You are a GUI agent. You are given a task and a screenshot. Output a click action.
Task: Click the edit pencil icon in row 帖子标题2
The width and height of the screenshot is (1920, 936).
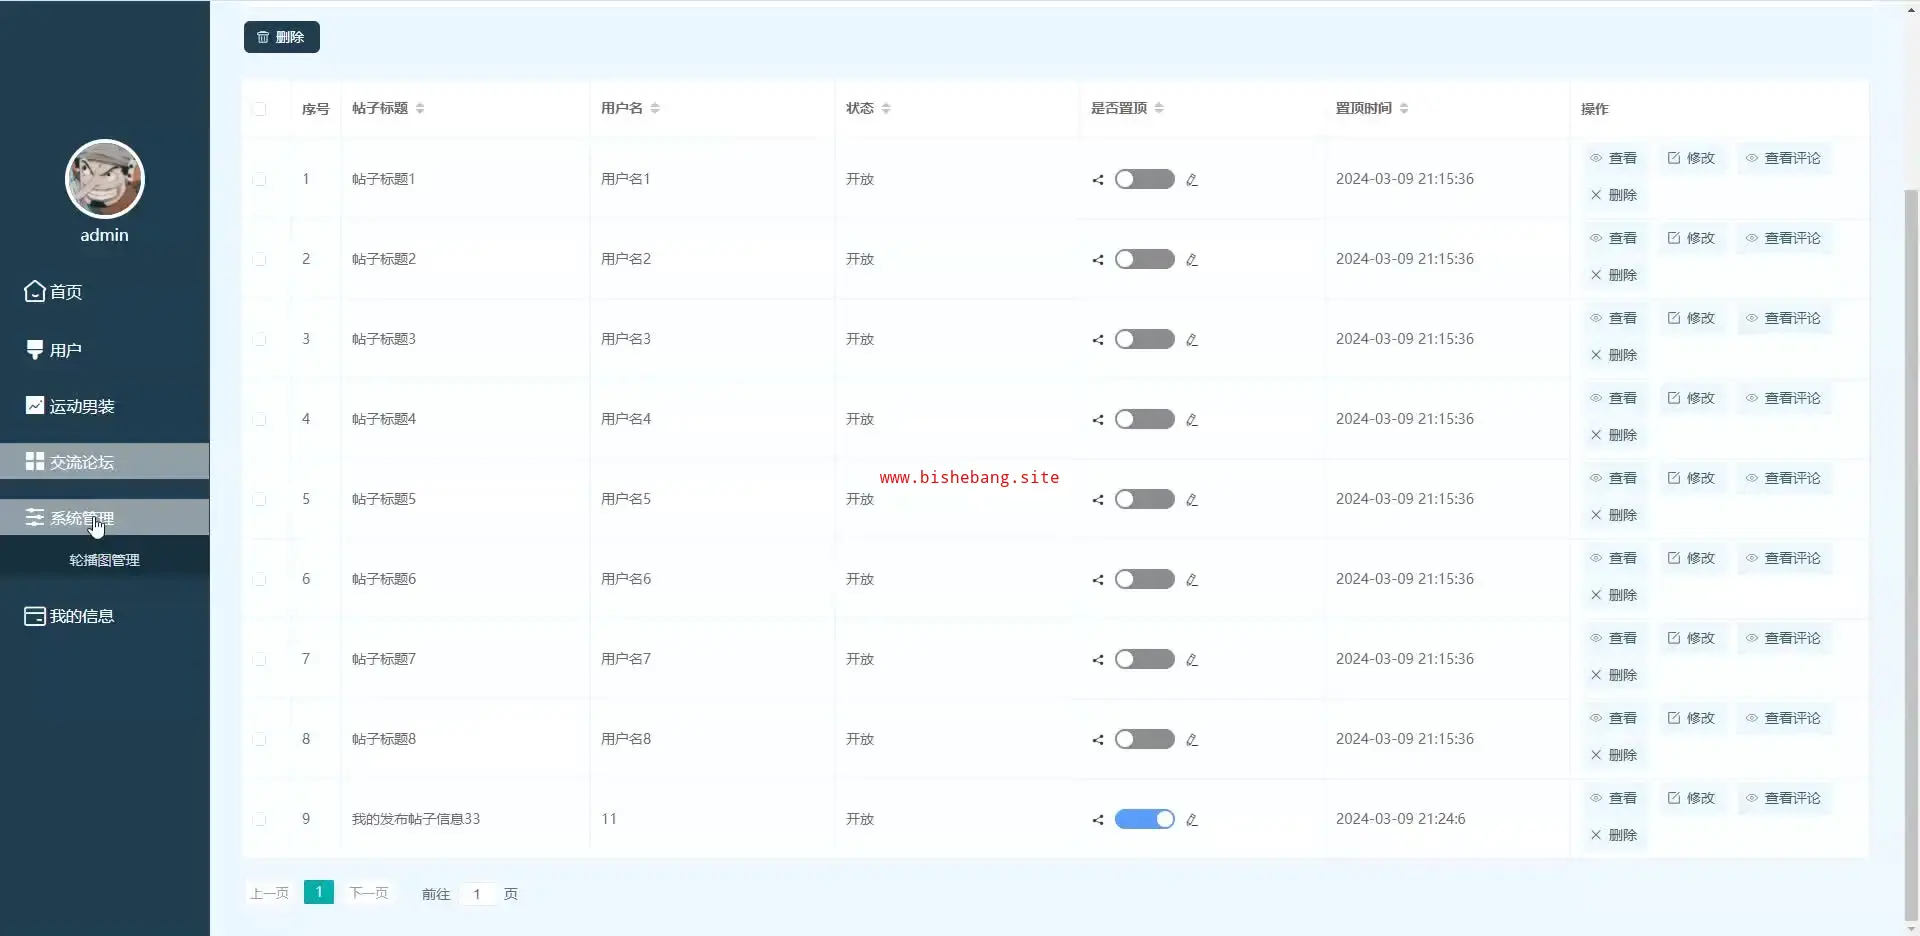(1192, 260)
